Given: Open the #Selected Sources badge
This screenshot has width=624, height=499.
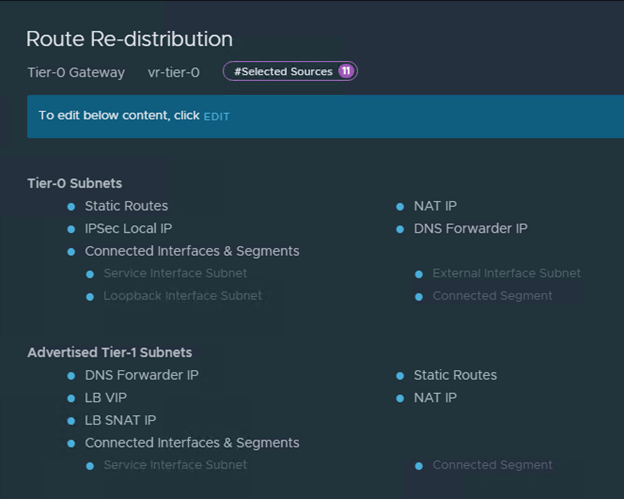Looking at the screenshot, I should pos(283,72).
